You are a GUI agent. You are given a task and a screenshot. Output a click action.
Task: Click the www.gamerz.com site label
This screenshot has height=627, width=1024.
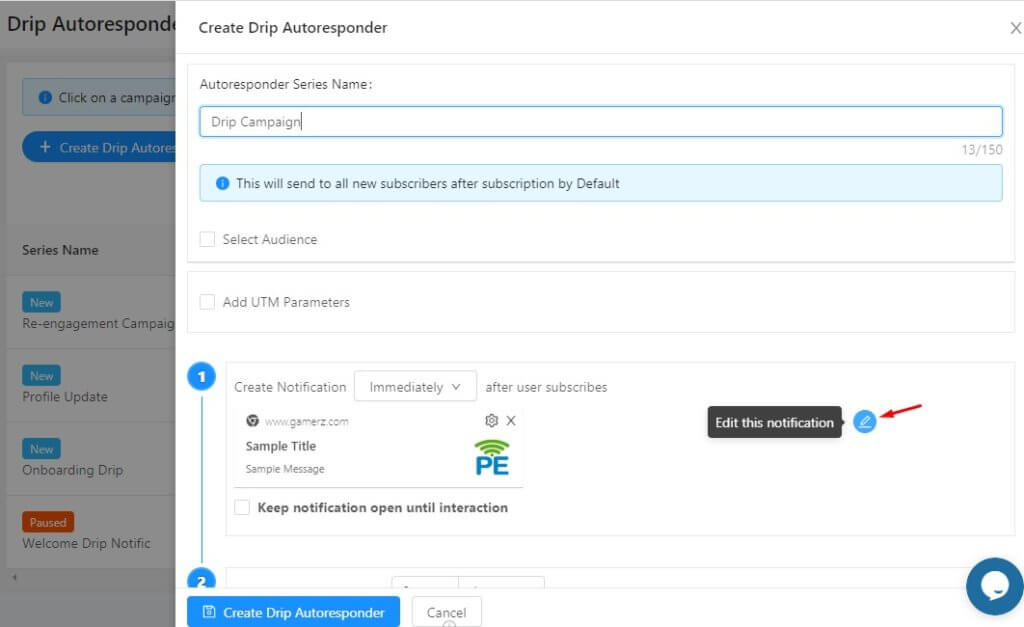306,422
